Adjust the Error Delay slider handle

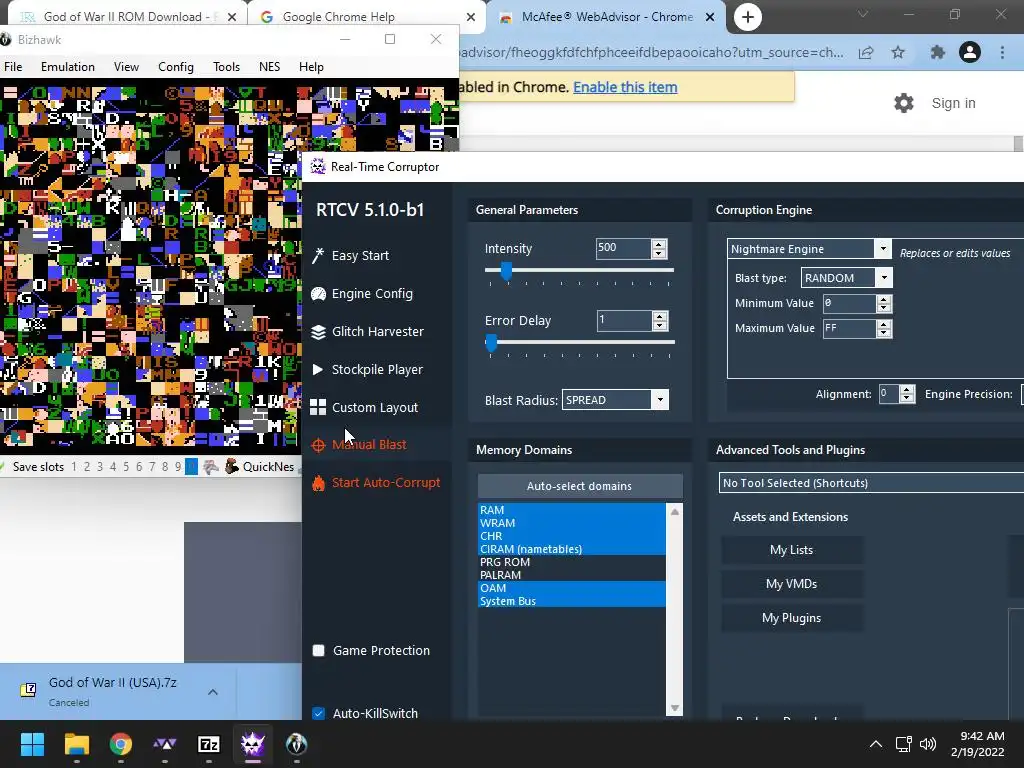492,342
